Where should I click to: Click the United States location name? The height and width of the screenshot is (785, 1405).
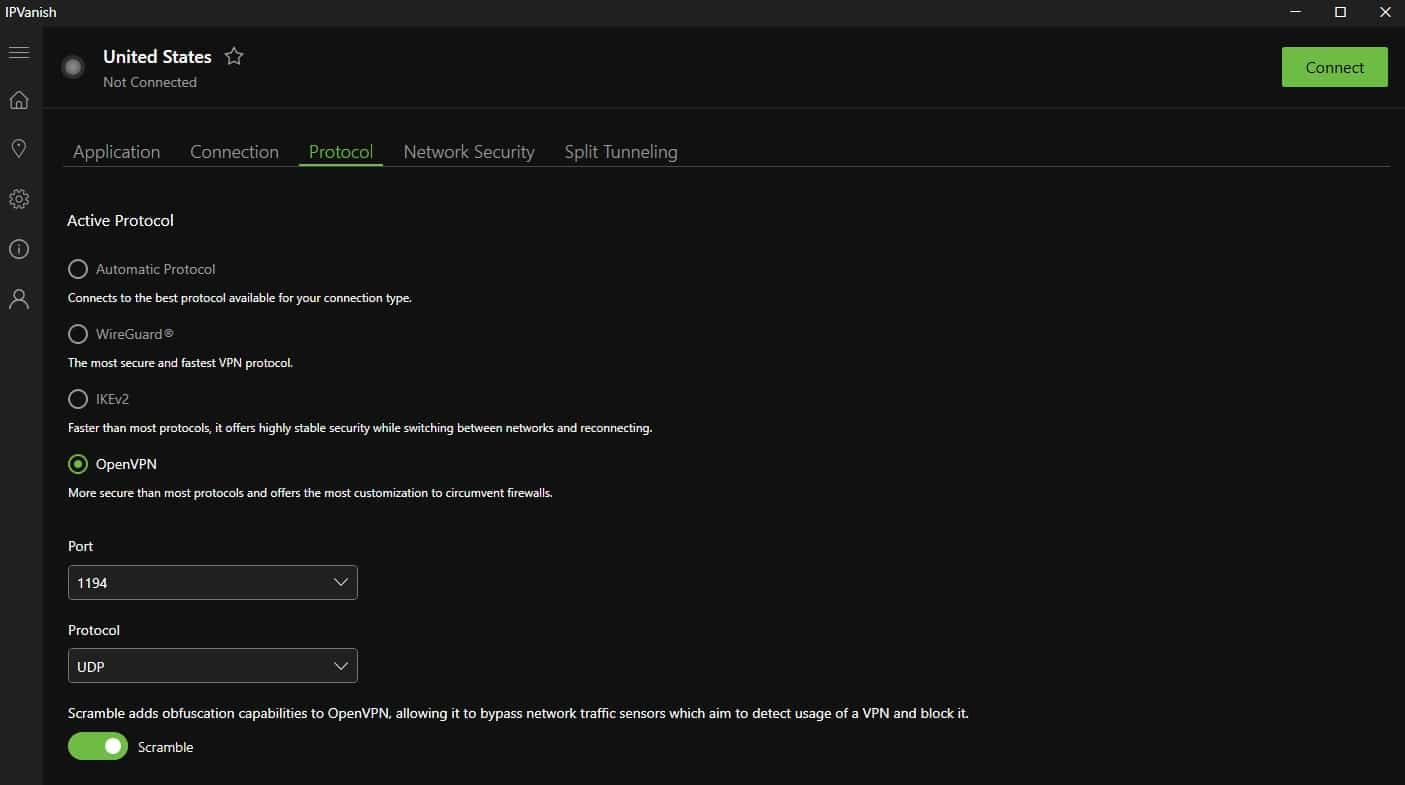pyautogui.click(x=157, y=57)
